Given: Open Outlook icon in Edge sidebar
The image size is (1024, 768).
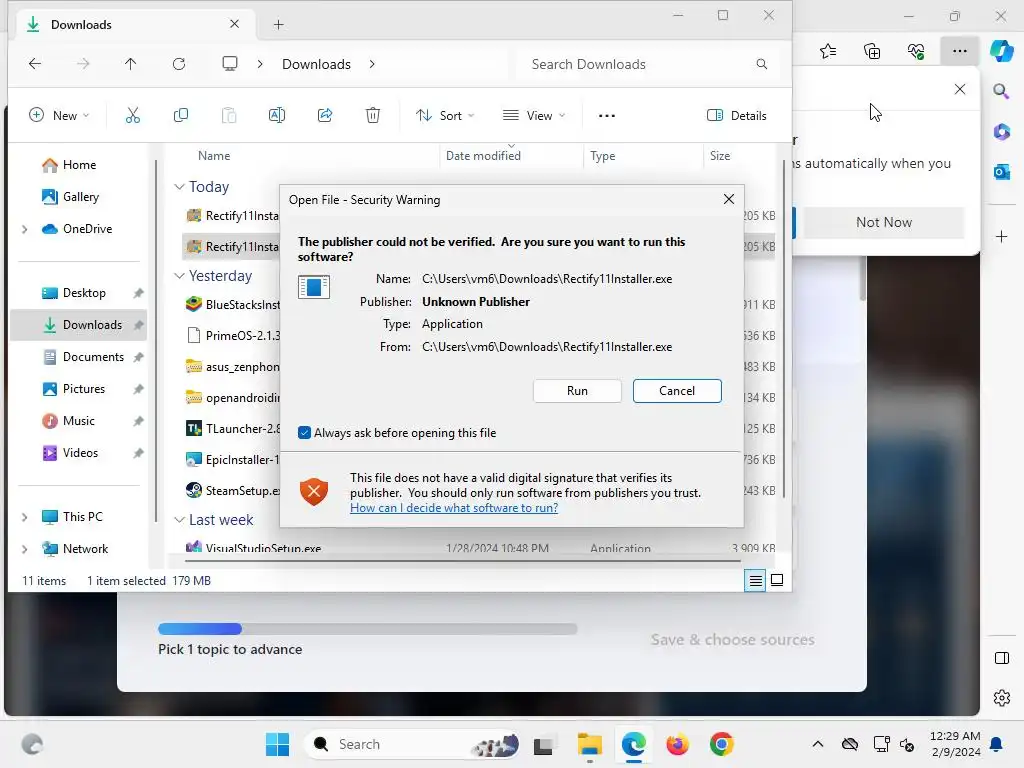Looking at the screenshot, I should 1002,172.
